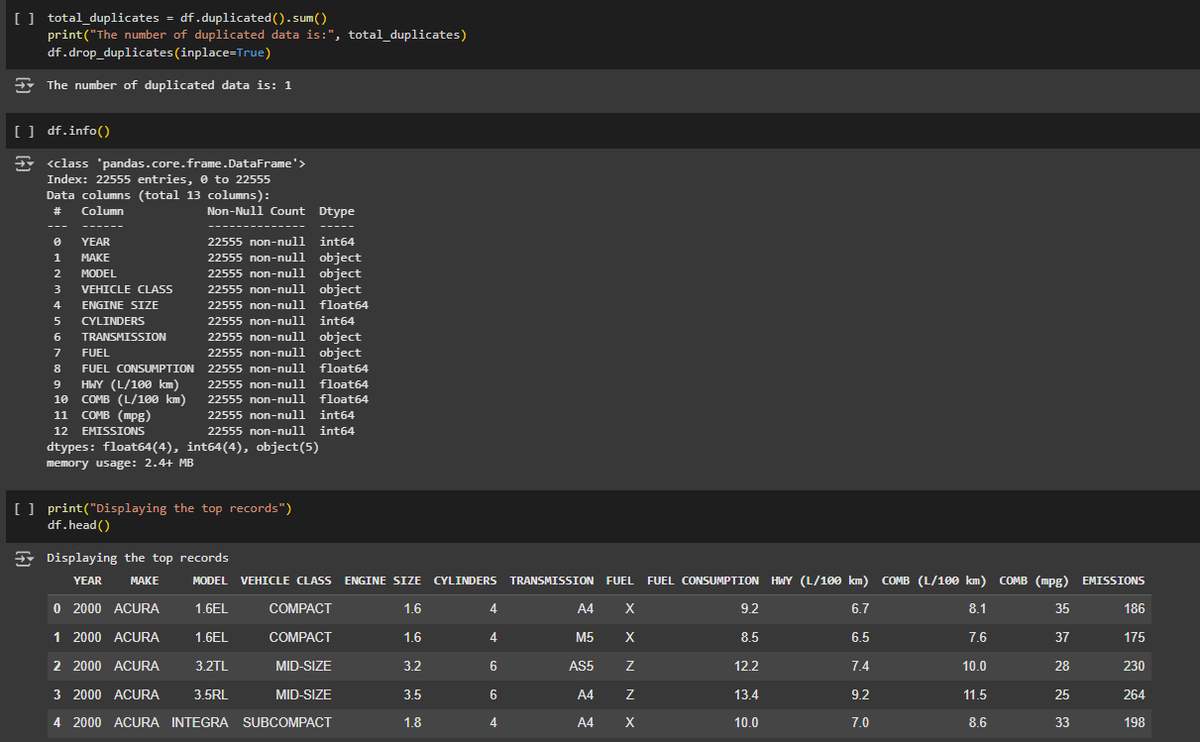The image size is (1200, 742).
Task: Run the df.head() display cell
Action: coord(26,508)
